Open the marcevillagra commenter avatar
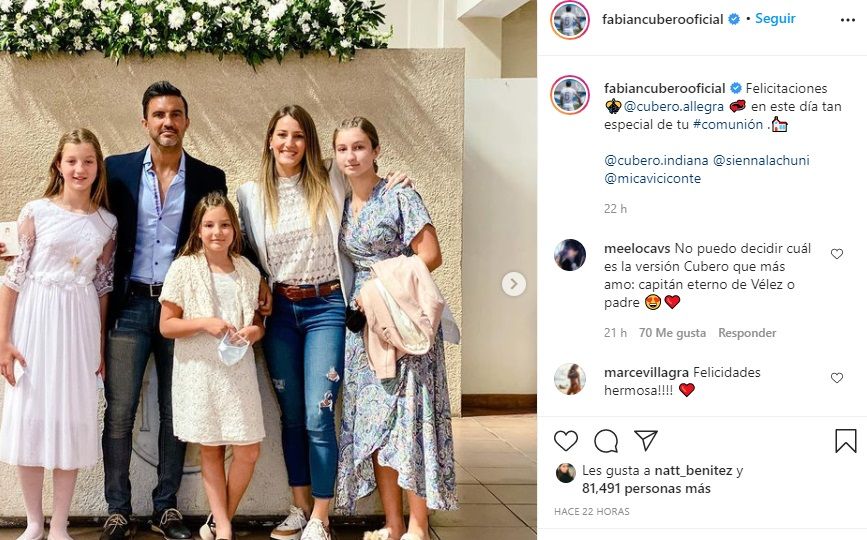Screen dimensions: 867x540 [570, 379]
